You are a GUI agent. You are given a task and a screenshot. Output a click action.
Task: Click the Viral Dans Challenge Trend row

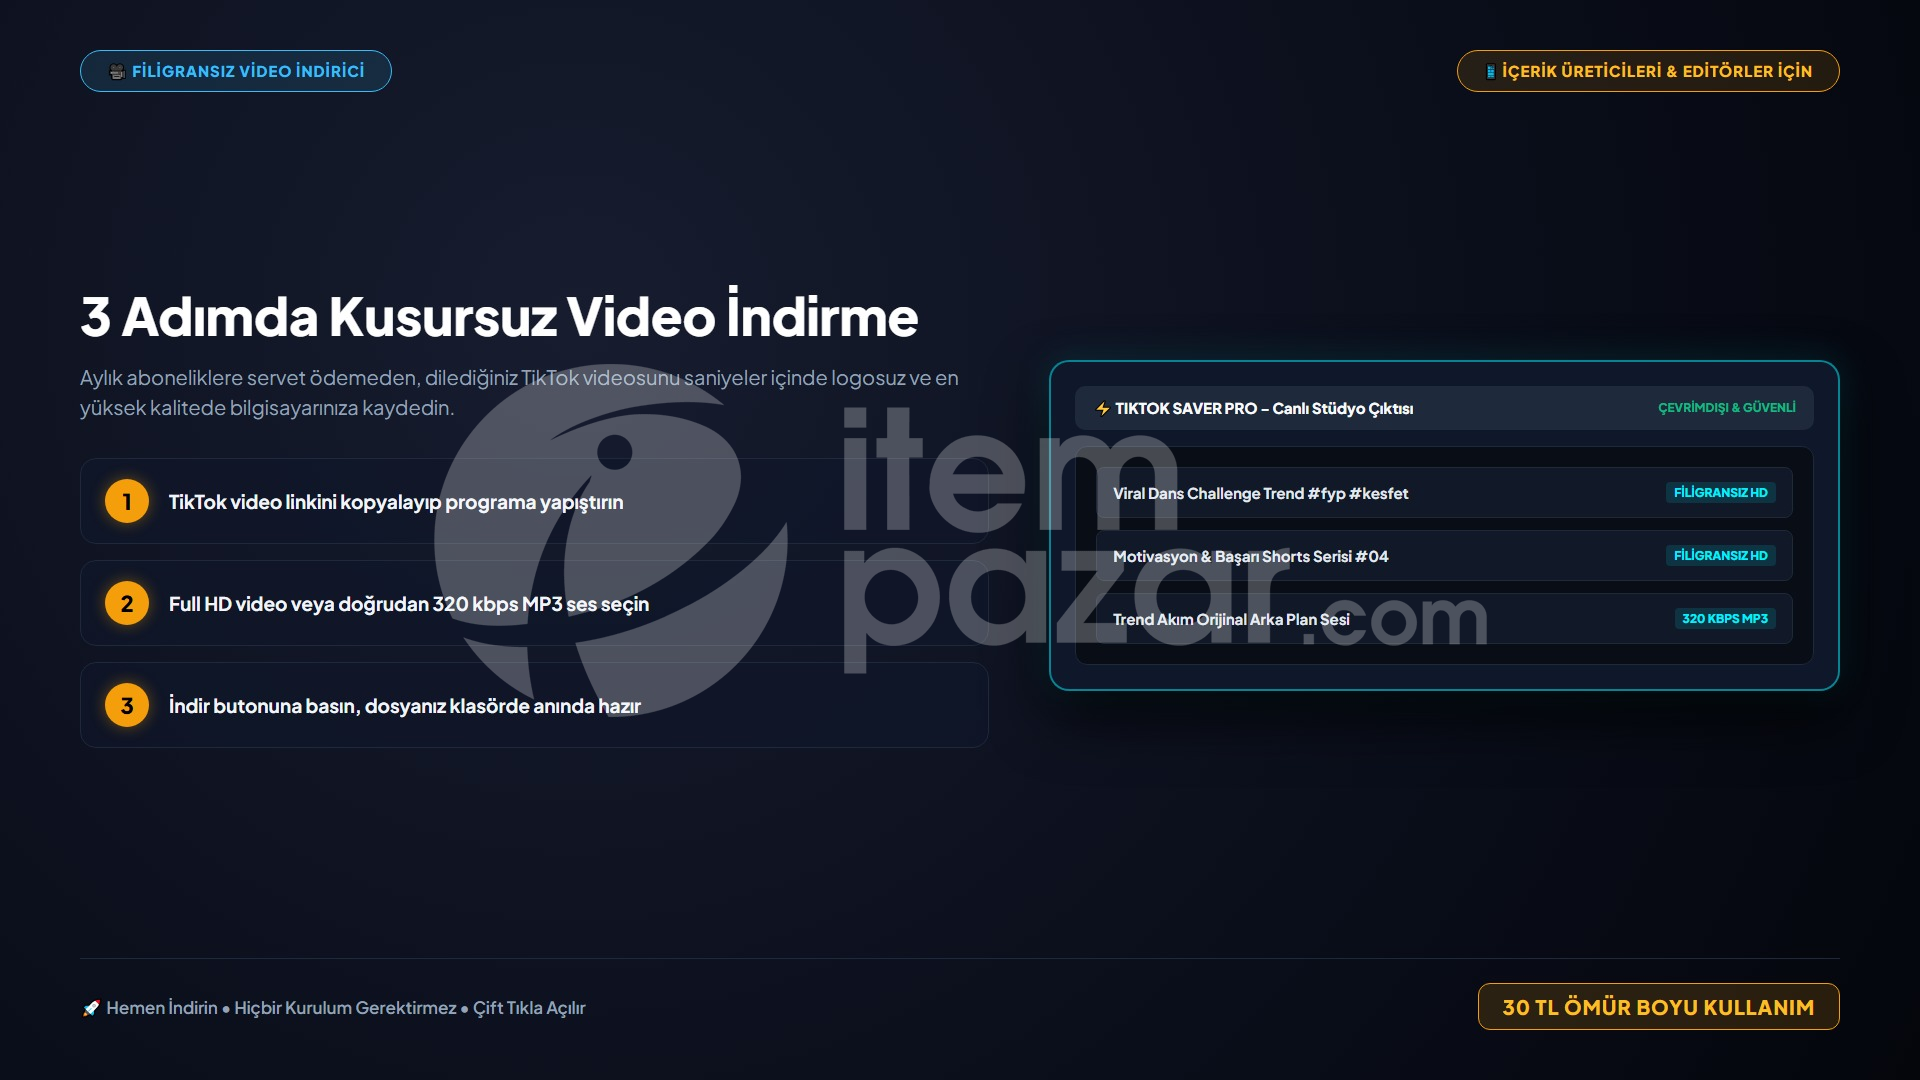[x=1444, y=493]
